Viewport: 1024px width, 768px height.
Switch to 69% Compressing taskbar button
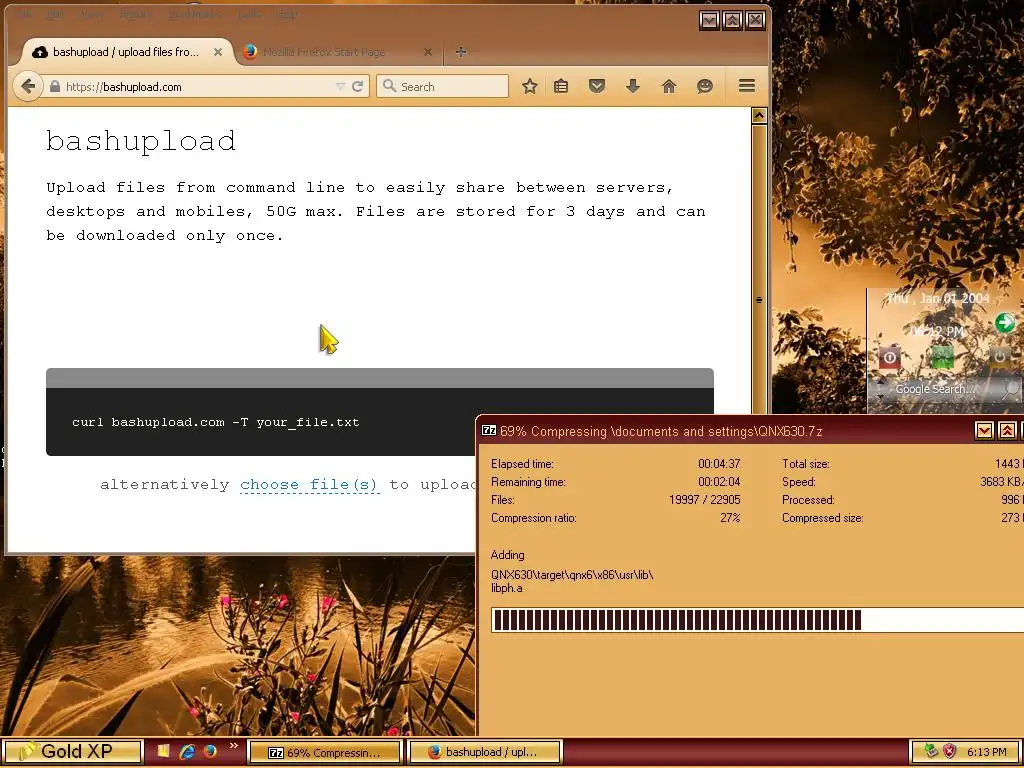point(325,752)
